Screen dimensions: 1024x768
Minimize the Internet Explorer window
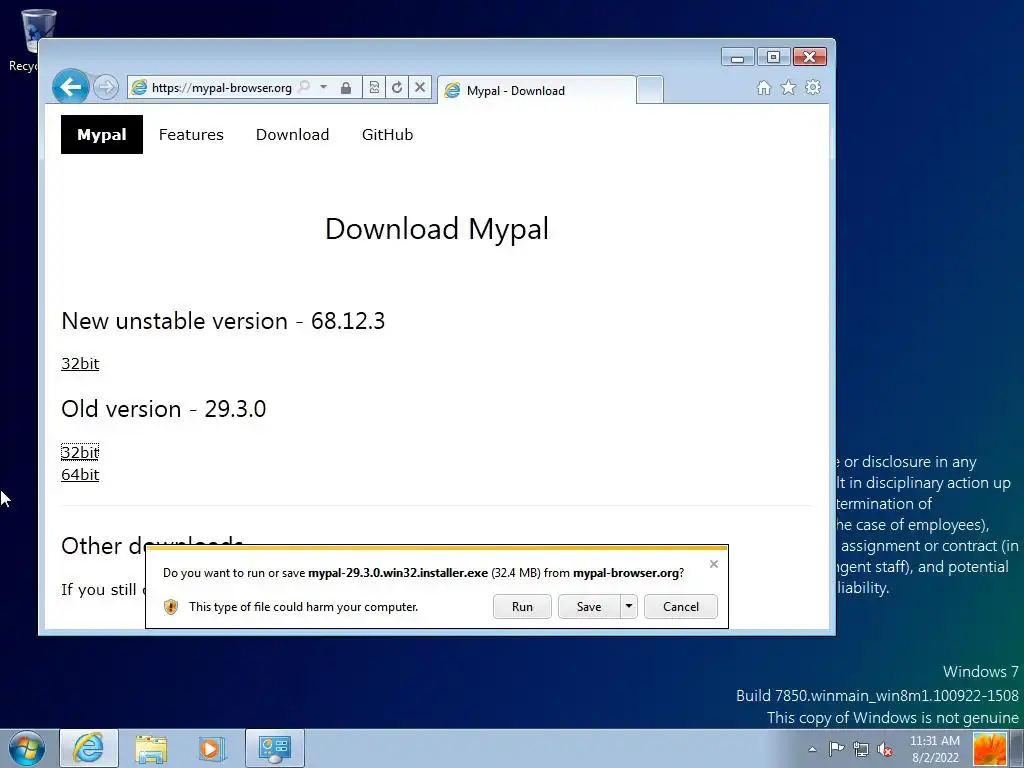[x=738, y=57]
